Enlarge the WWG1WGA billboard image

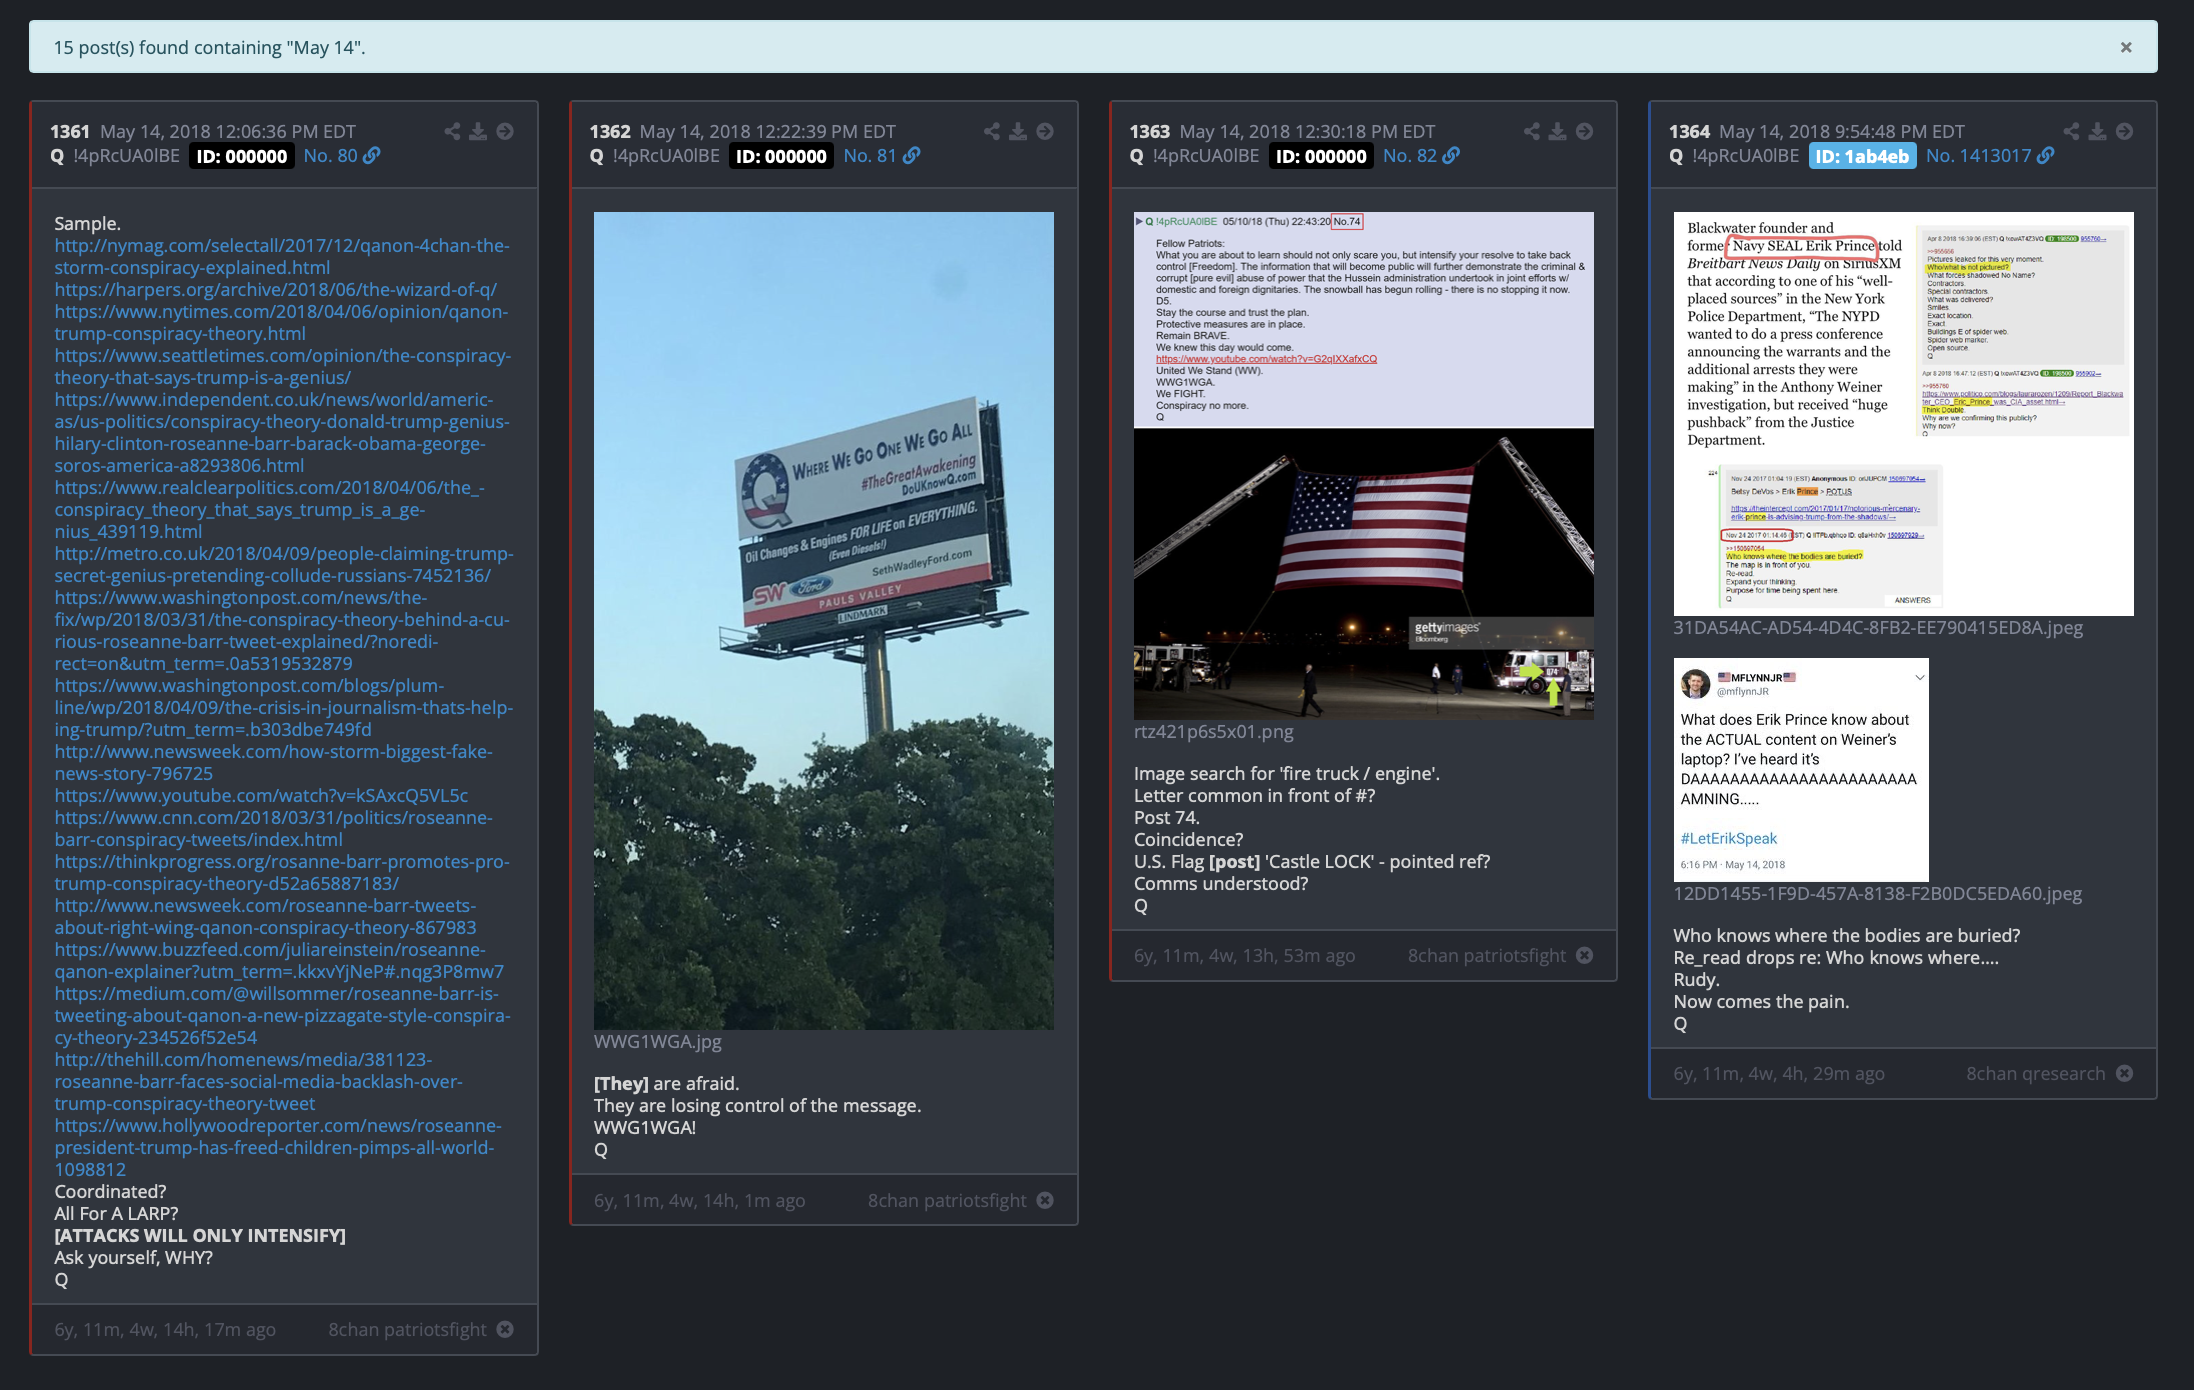coord(823,621)
